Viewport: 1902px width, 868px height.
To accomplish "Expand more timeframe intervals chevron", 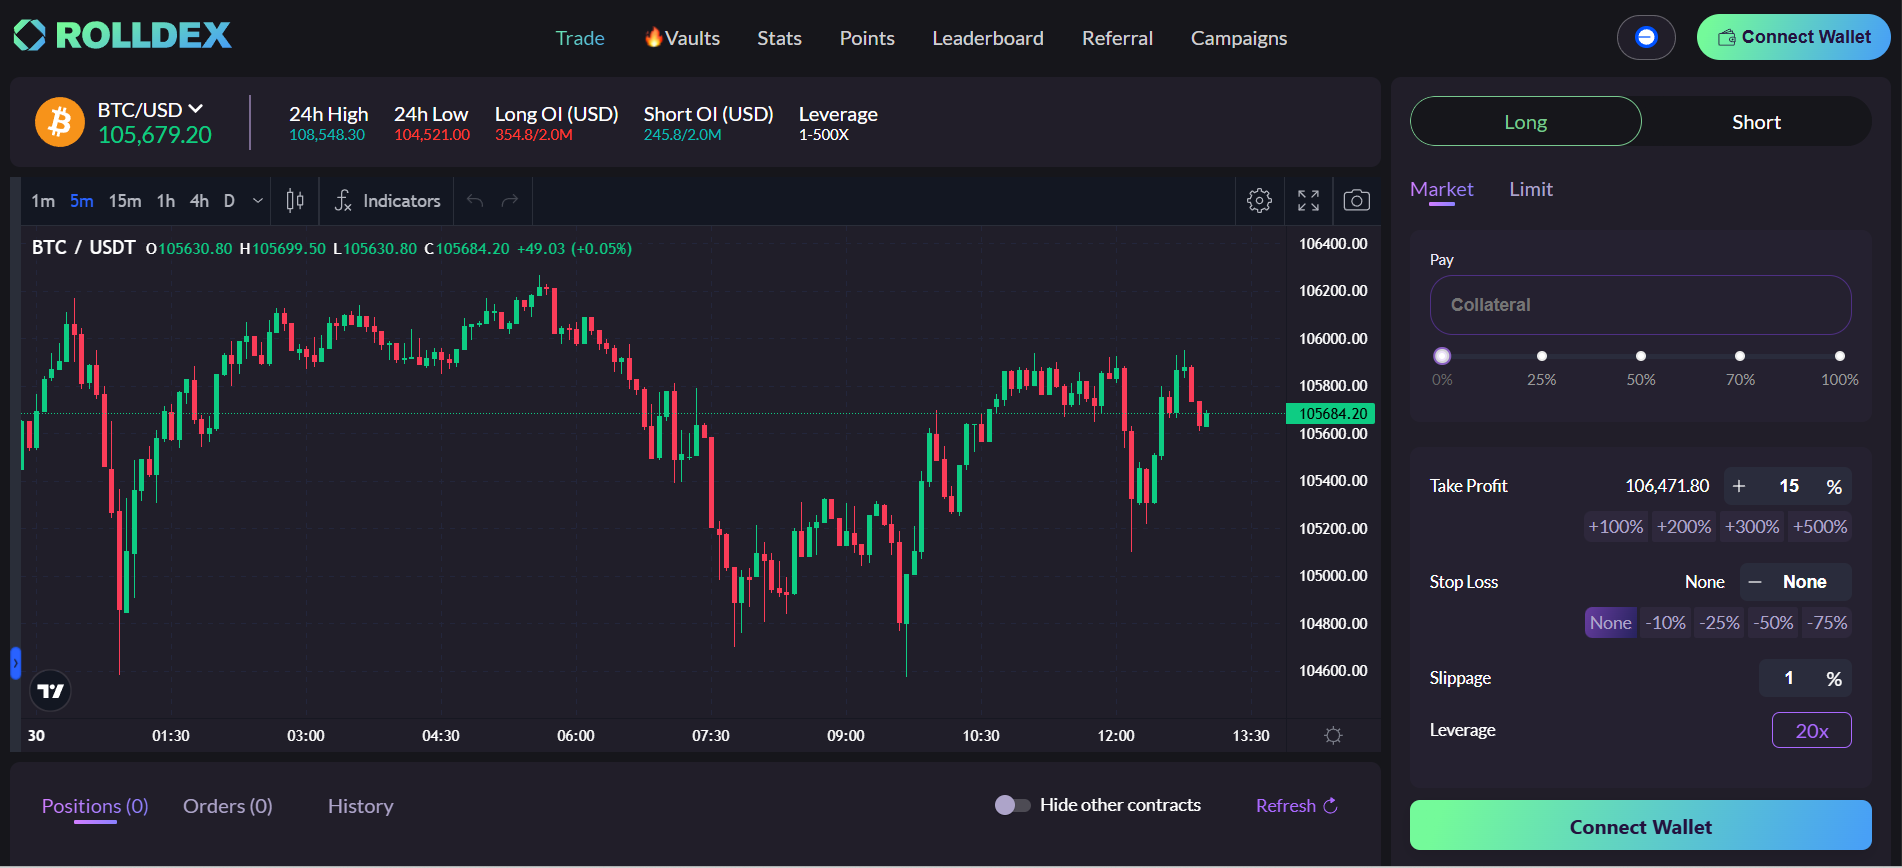I will (x=258, y=201).
